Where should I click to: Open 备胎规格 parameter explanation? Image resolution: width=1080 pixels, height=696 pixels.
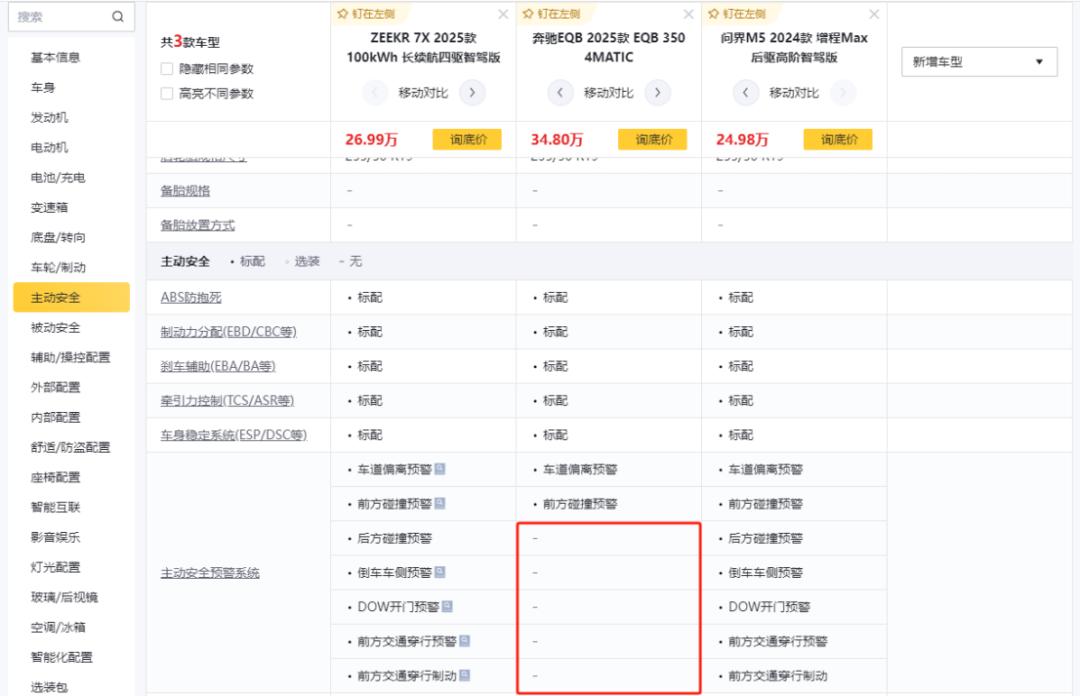coord(185,191)
